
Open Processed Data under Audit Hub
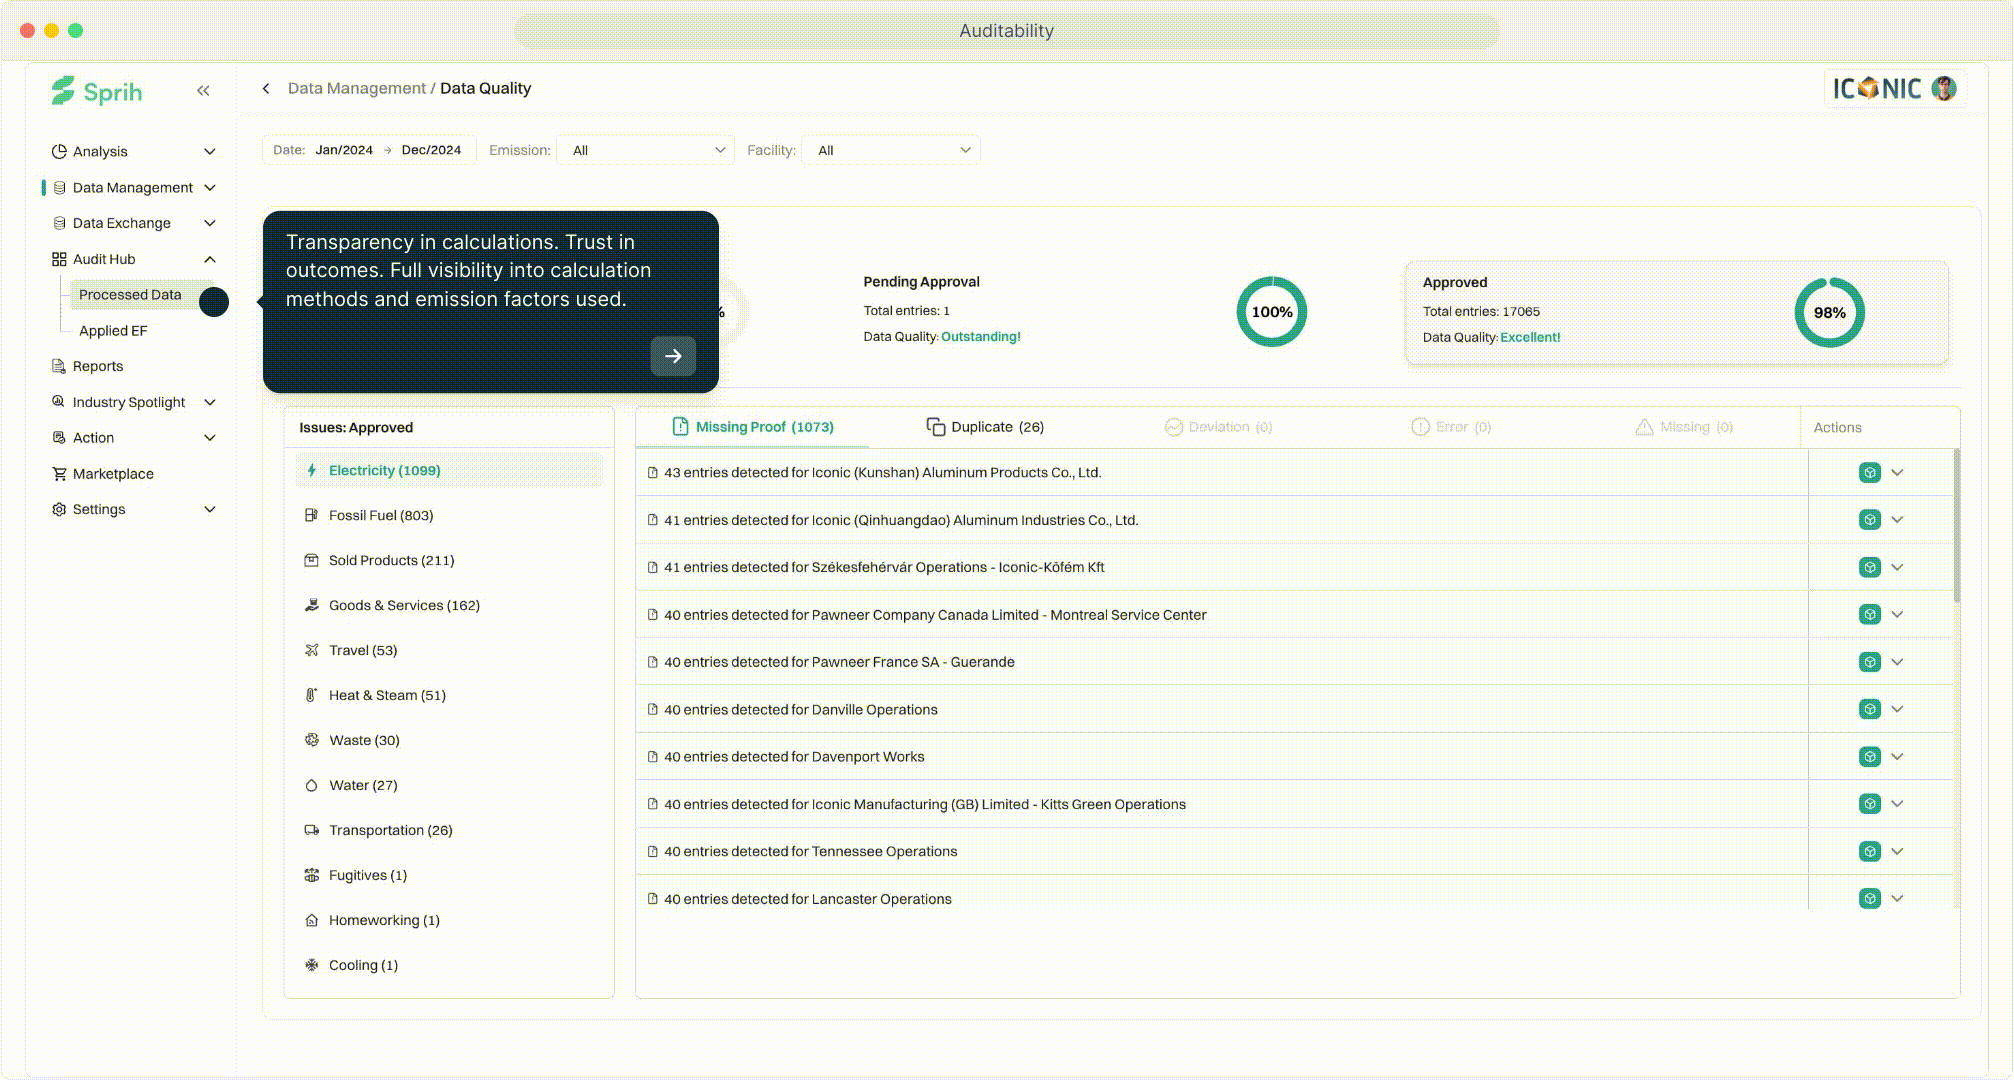click(130, 295)
